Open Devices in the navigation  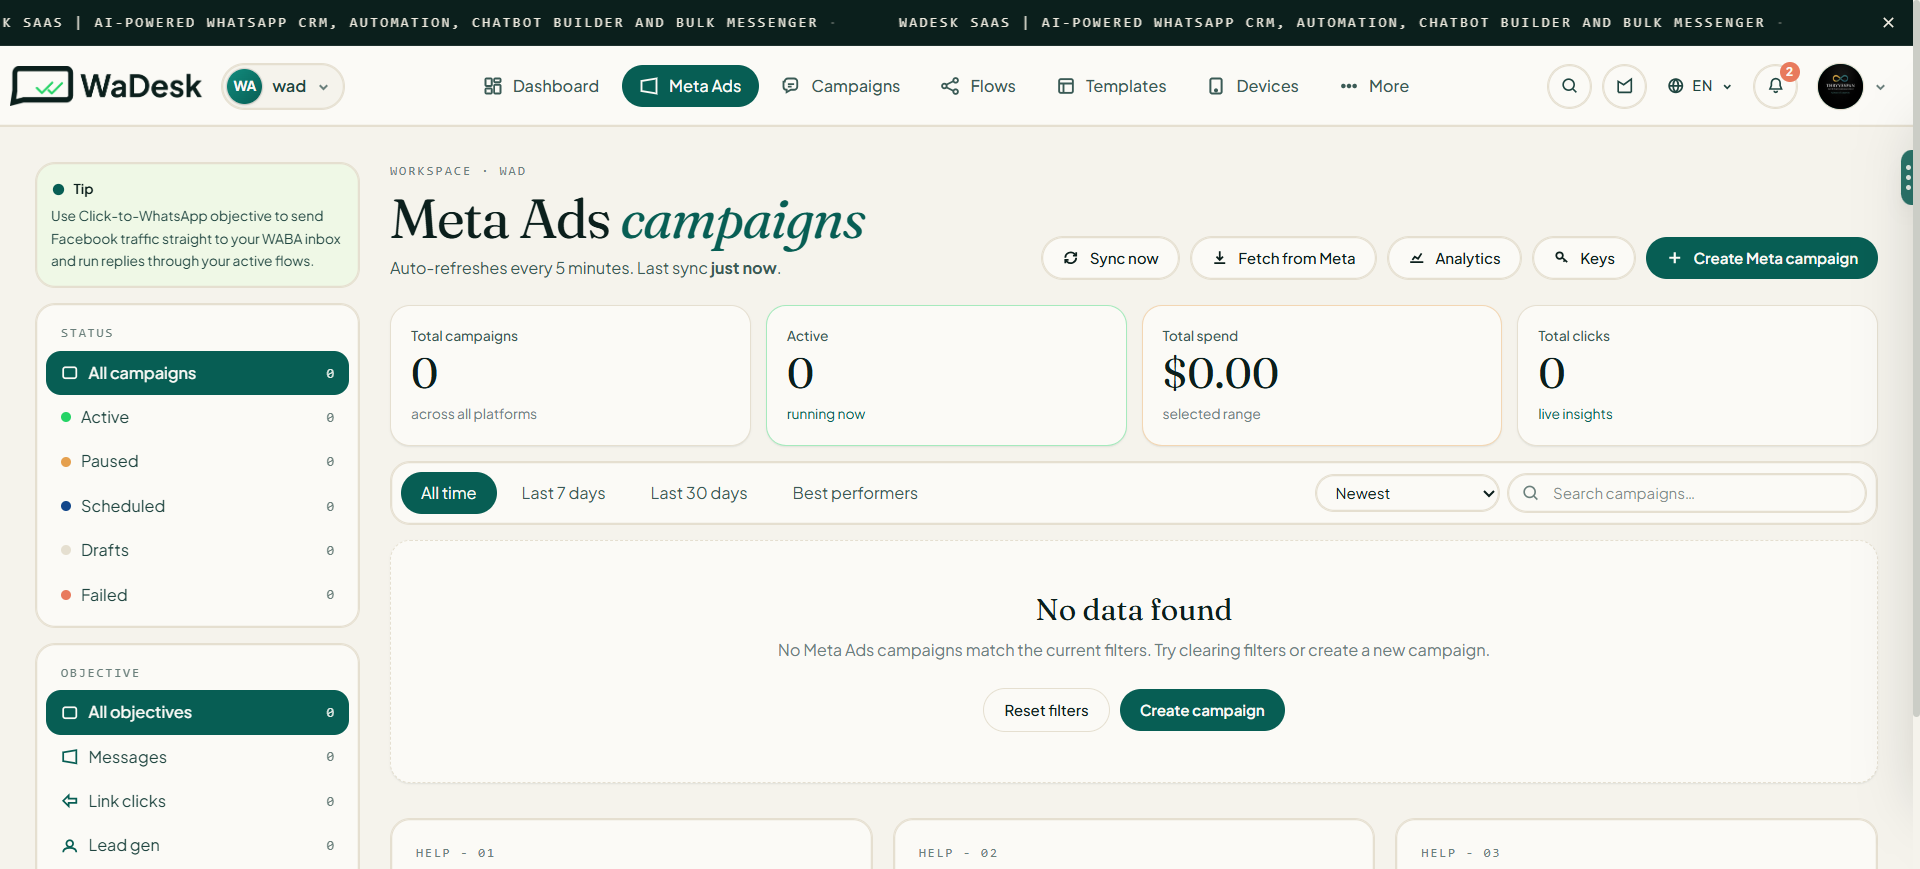(x=1253, y=86)
